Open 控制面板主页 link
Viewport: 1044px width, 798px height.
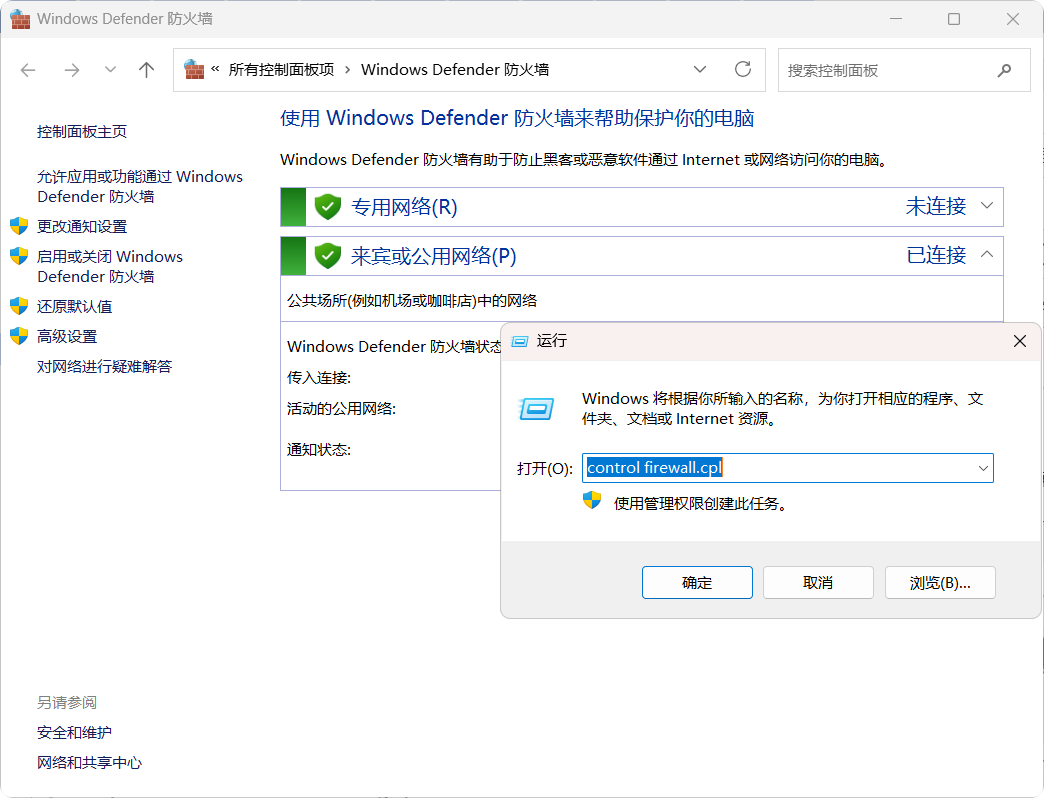82,132
